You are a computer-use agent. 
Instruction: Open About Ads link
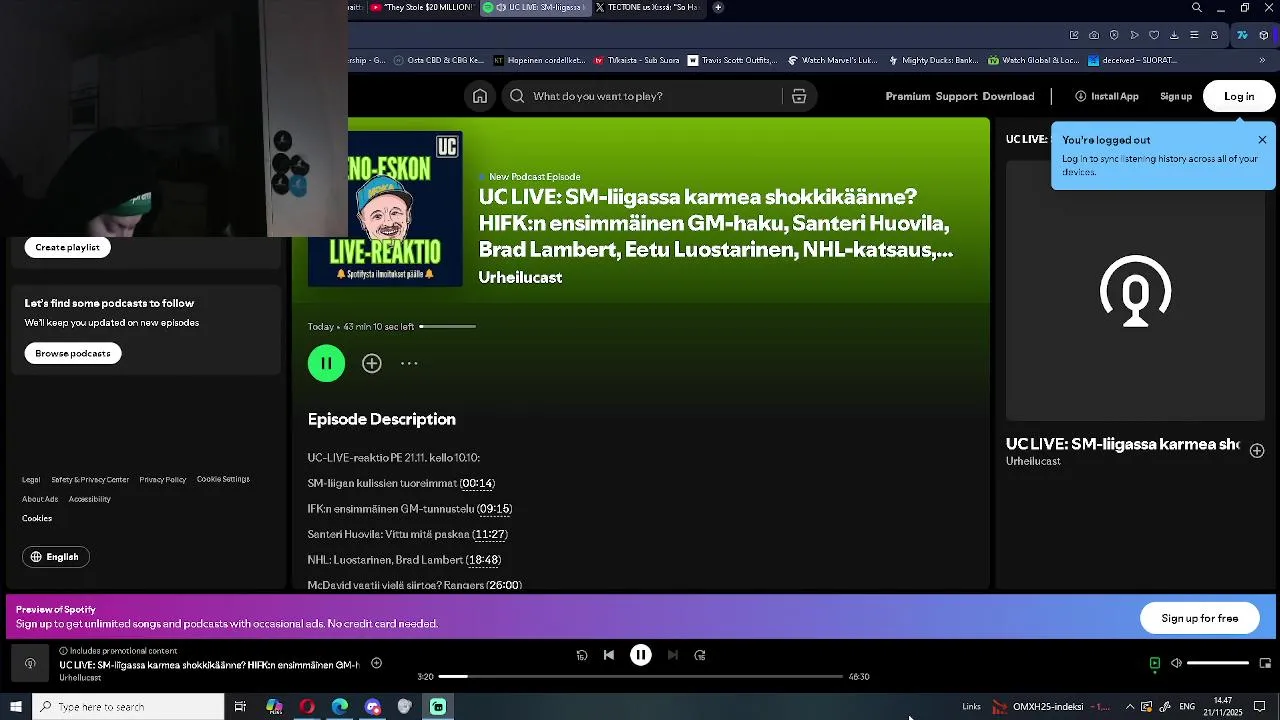tap(40, 499)
